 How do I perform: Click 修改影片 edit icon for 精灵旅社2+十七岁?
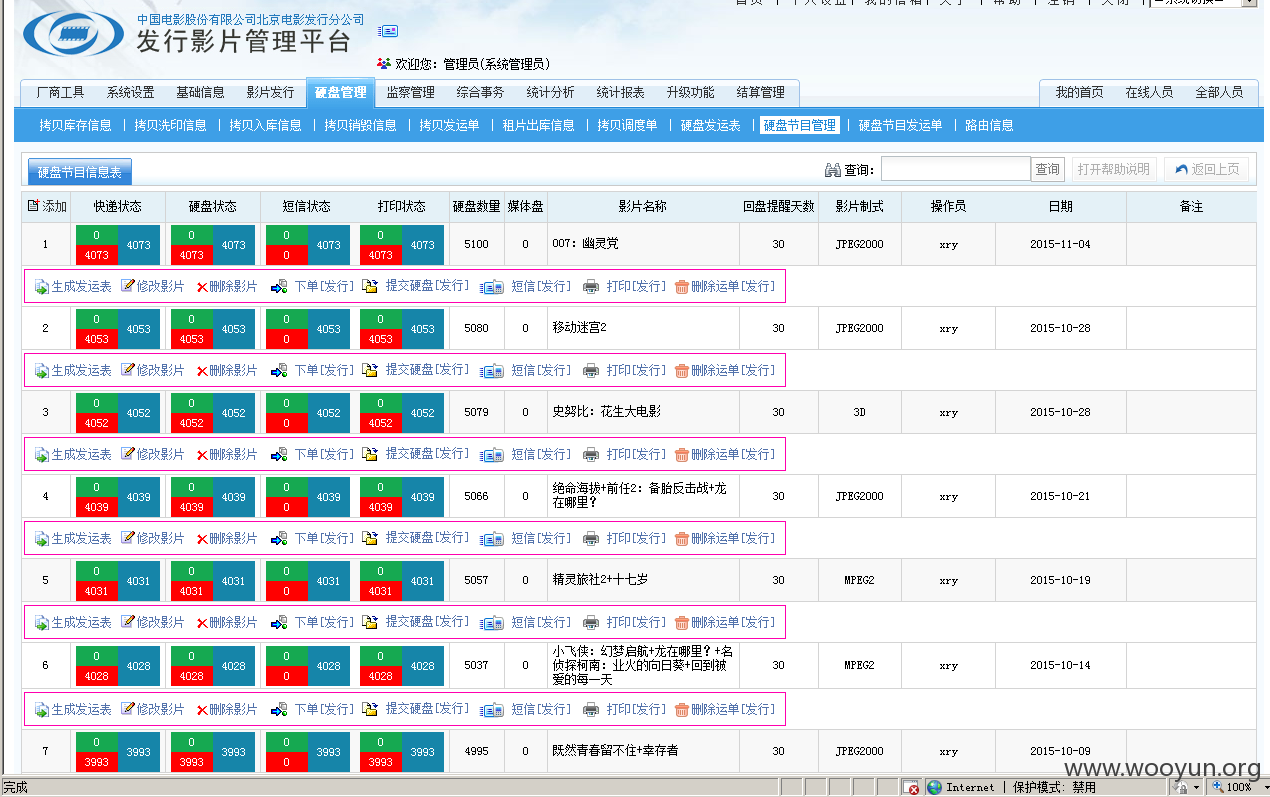point(127,622)
